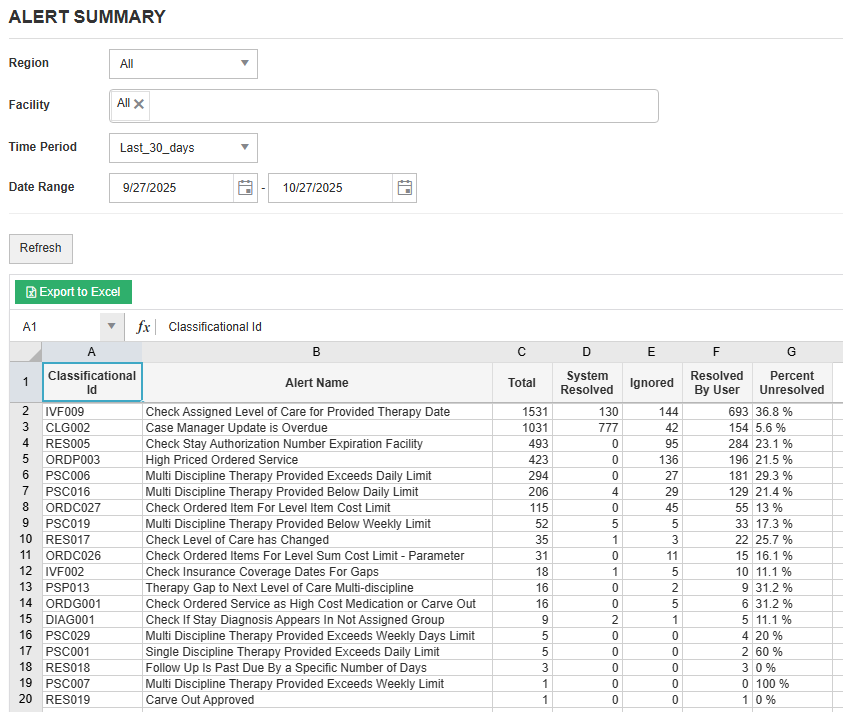This screenshot has height=712, width=843.
Task: Click the Facility multi-select field
Action: (384, 106)
